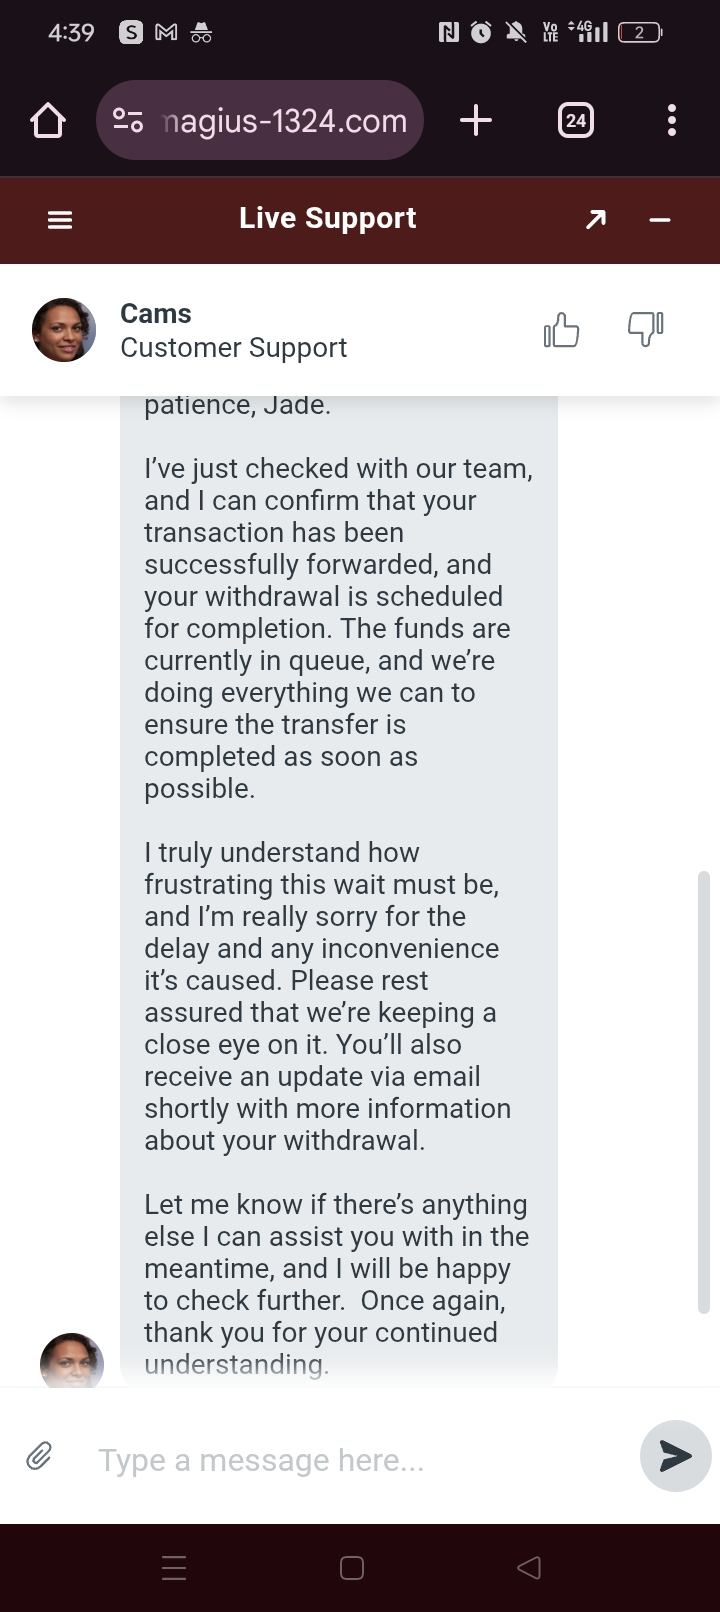Viewport: 720px width, 1612px height.
Task: Tap Android home navigation button
Action: coord(352,1567)
